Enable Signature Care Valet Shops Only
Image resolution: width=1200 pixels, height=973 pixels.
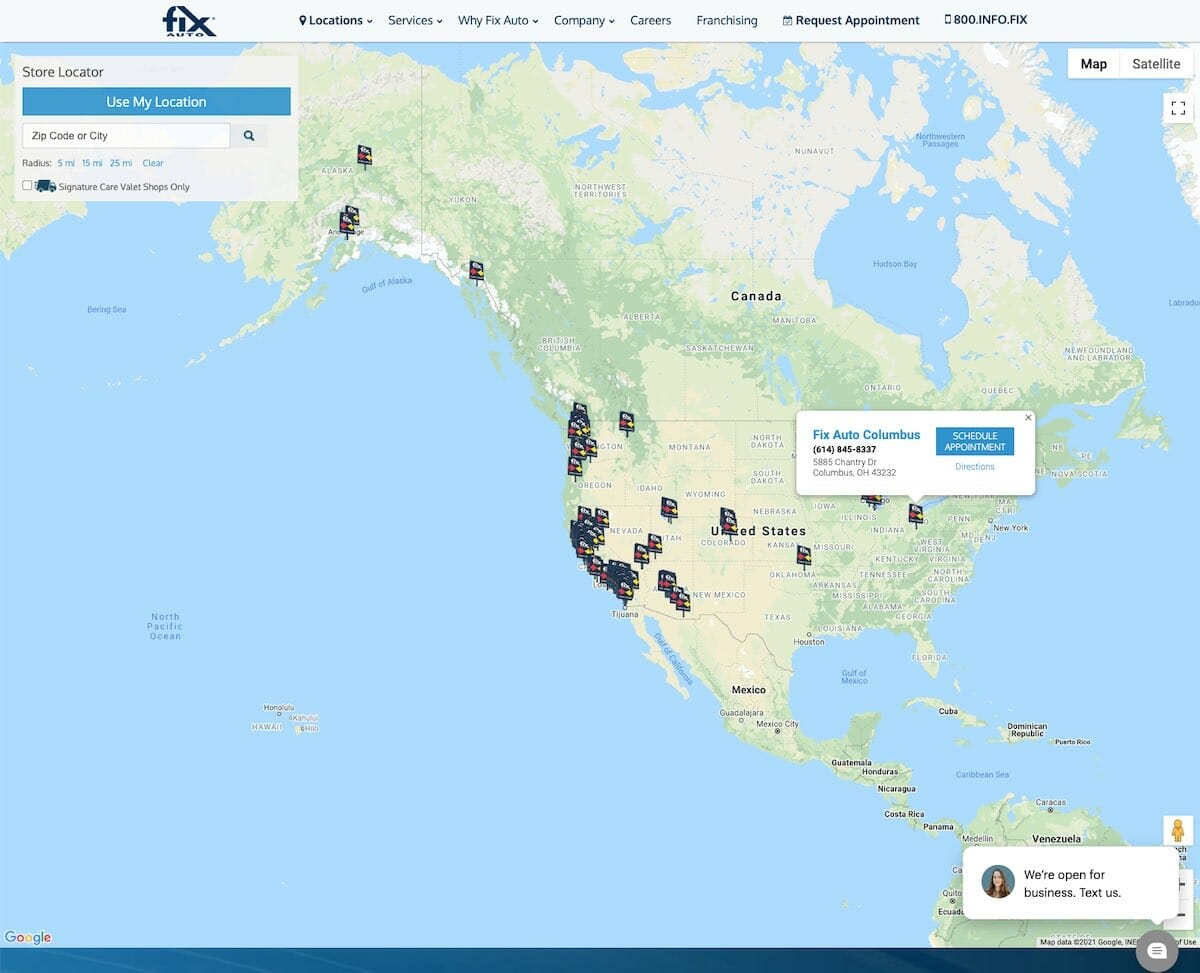tap(27, 186)
